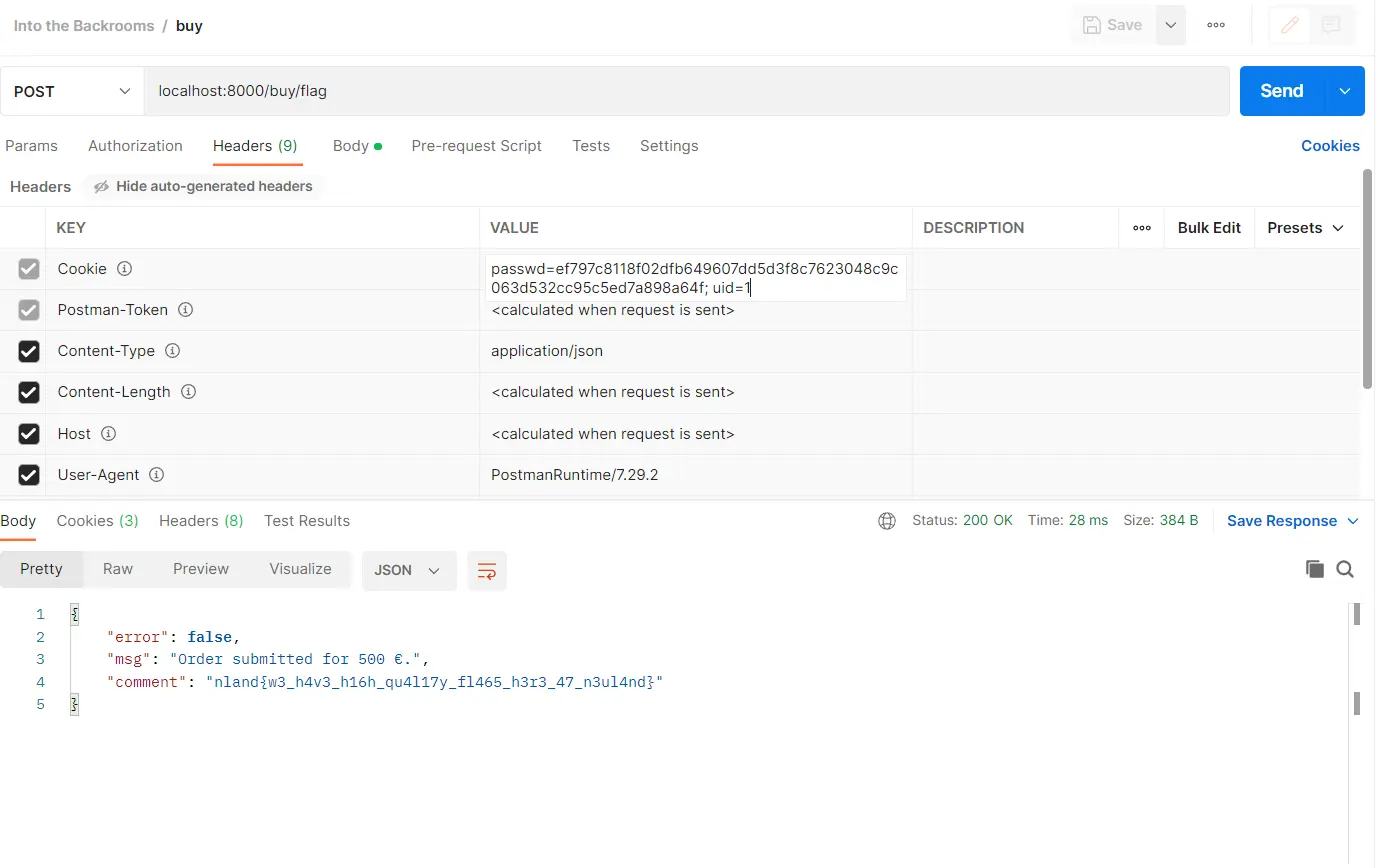Open the comments icon panel
Image resolution: width=1381 pixels, height=868 pixels.
tap(1331, 26)
